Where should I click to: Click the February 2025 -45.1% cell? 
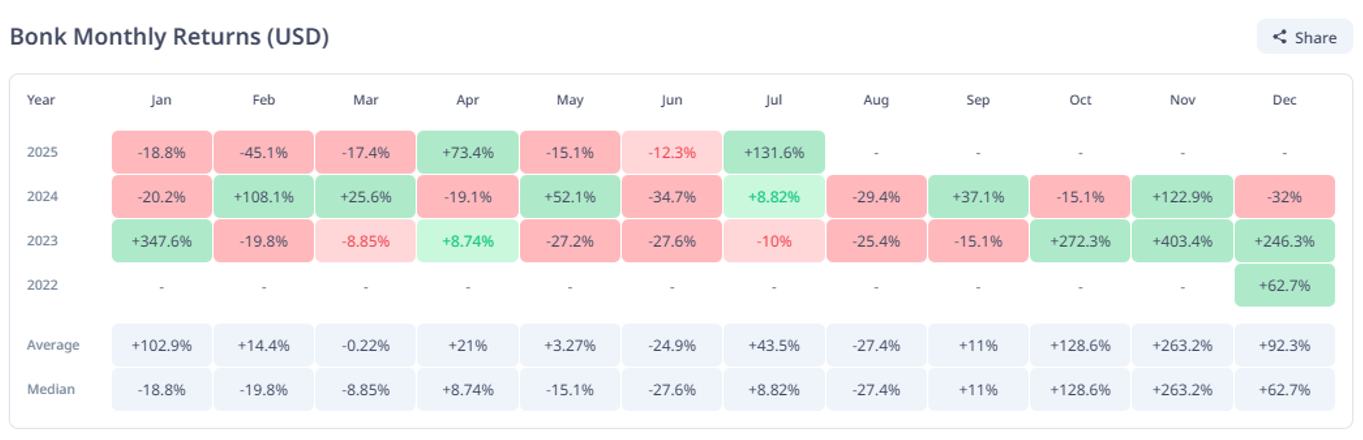264,153
